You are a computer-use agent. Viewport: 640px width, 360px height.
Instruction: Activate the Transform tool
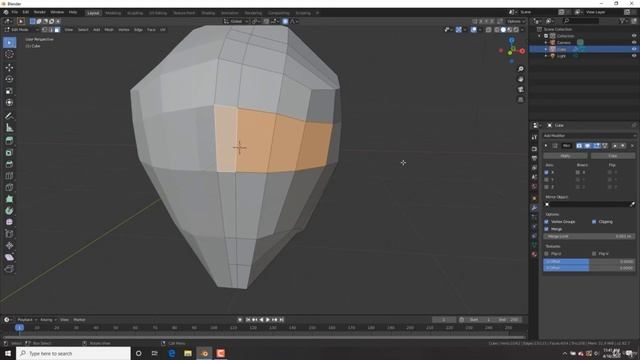(9, 102)
